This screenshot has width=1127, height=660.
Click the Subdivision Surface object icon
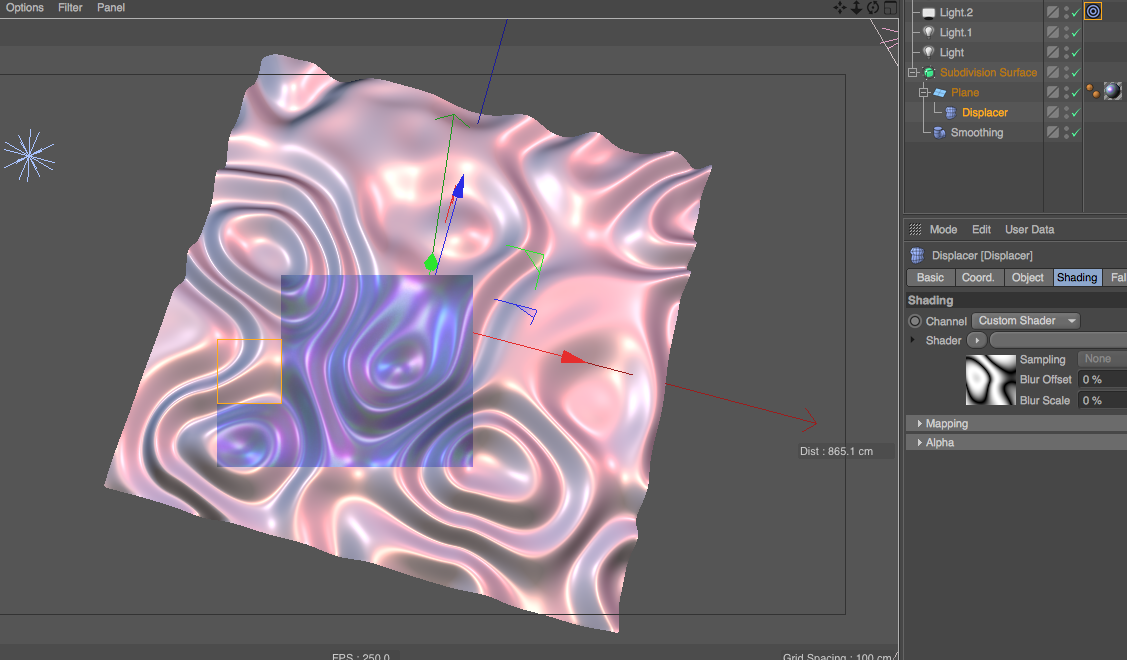coord(929,73)
